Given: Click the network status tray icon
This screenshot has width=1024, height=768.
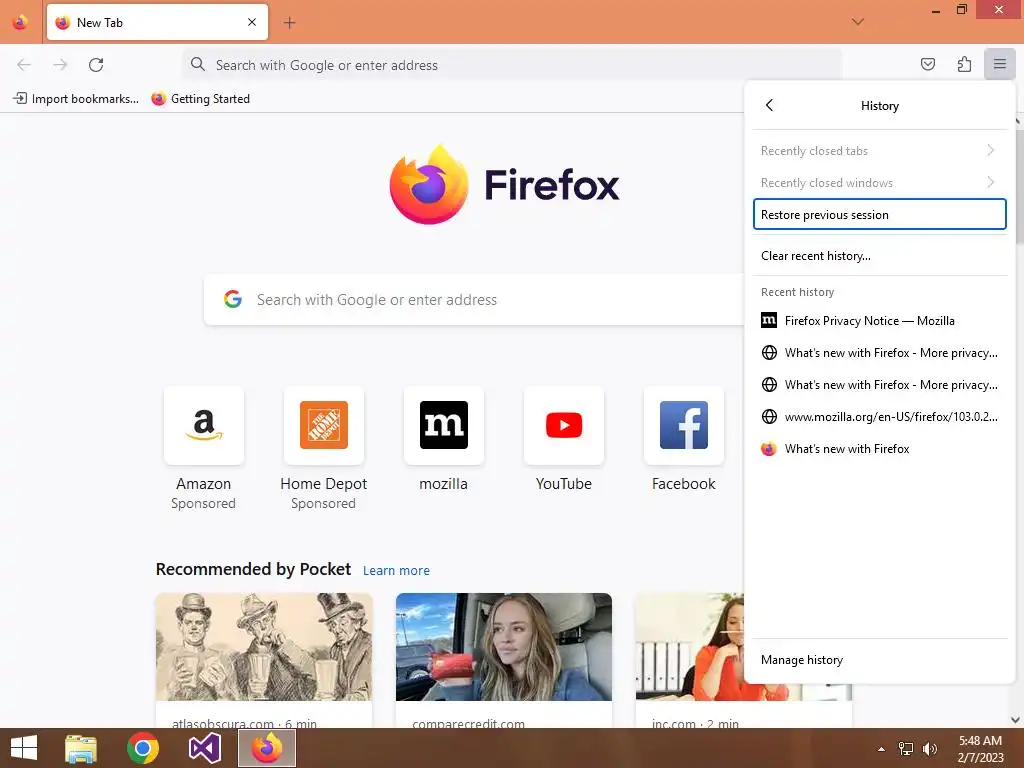Looking at the screenshot, I should [x=906, y=749].
